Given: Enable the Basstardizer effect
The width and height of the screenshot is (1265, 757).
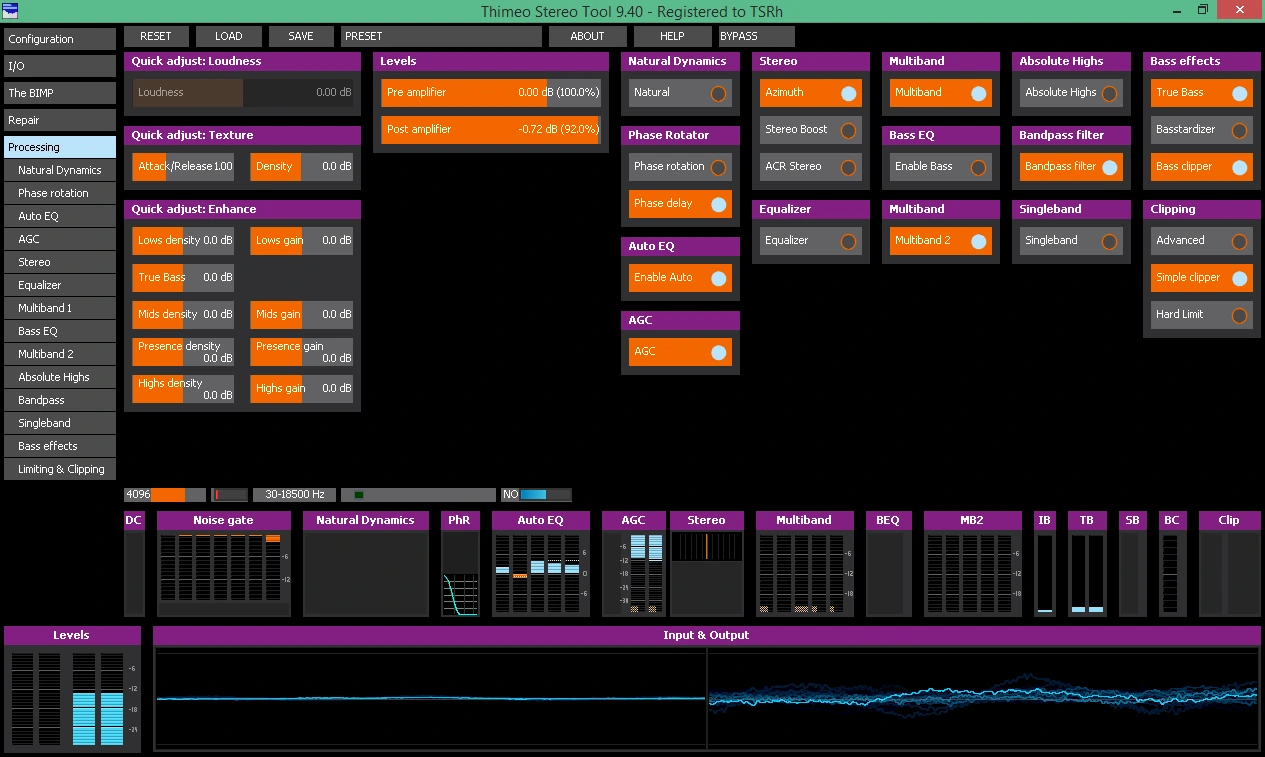Looking at the screenshot, I should (x=1201, y=129).
